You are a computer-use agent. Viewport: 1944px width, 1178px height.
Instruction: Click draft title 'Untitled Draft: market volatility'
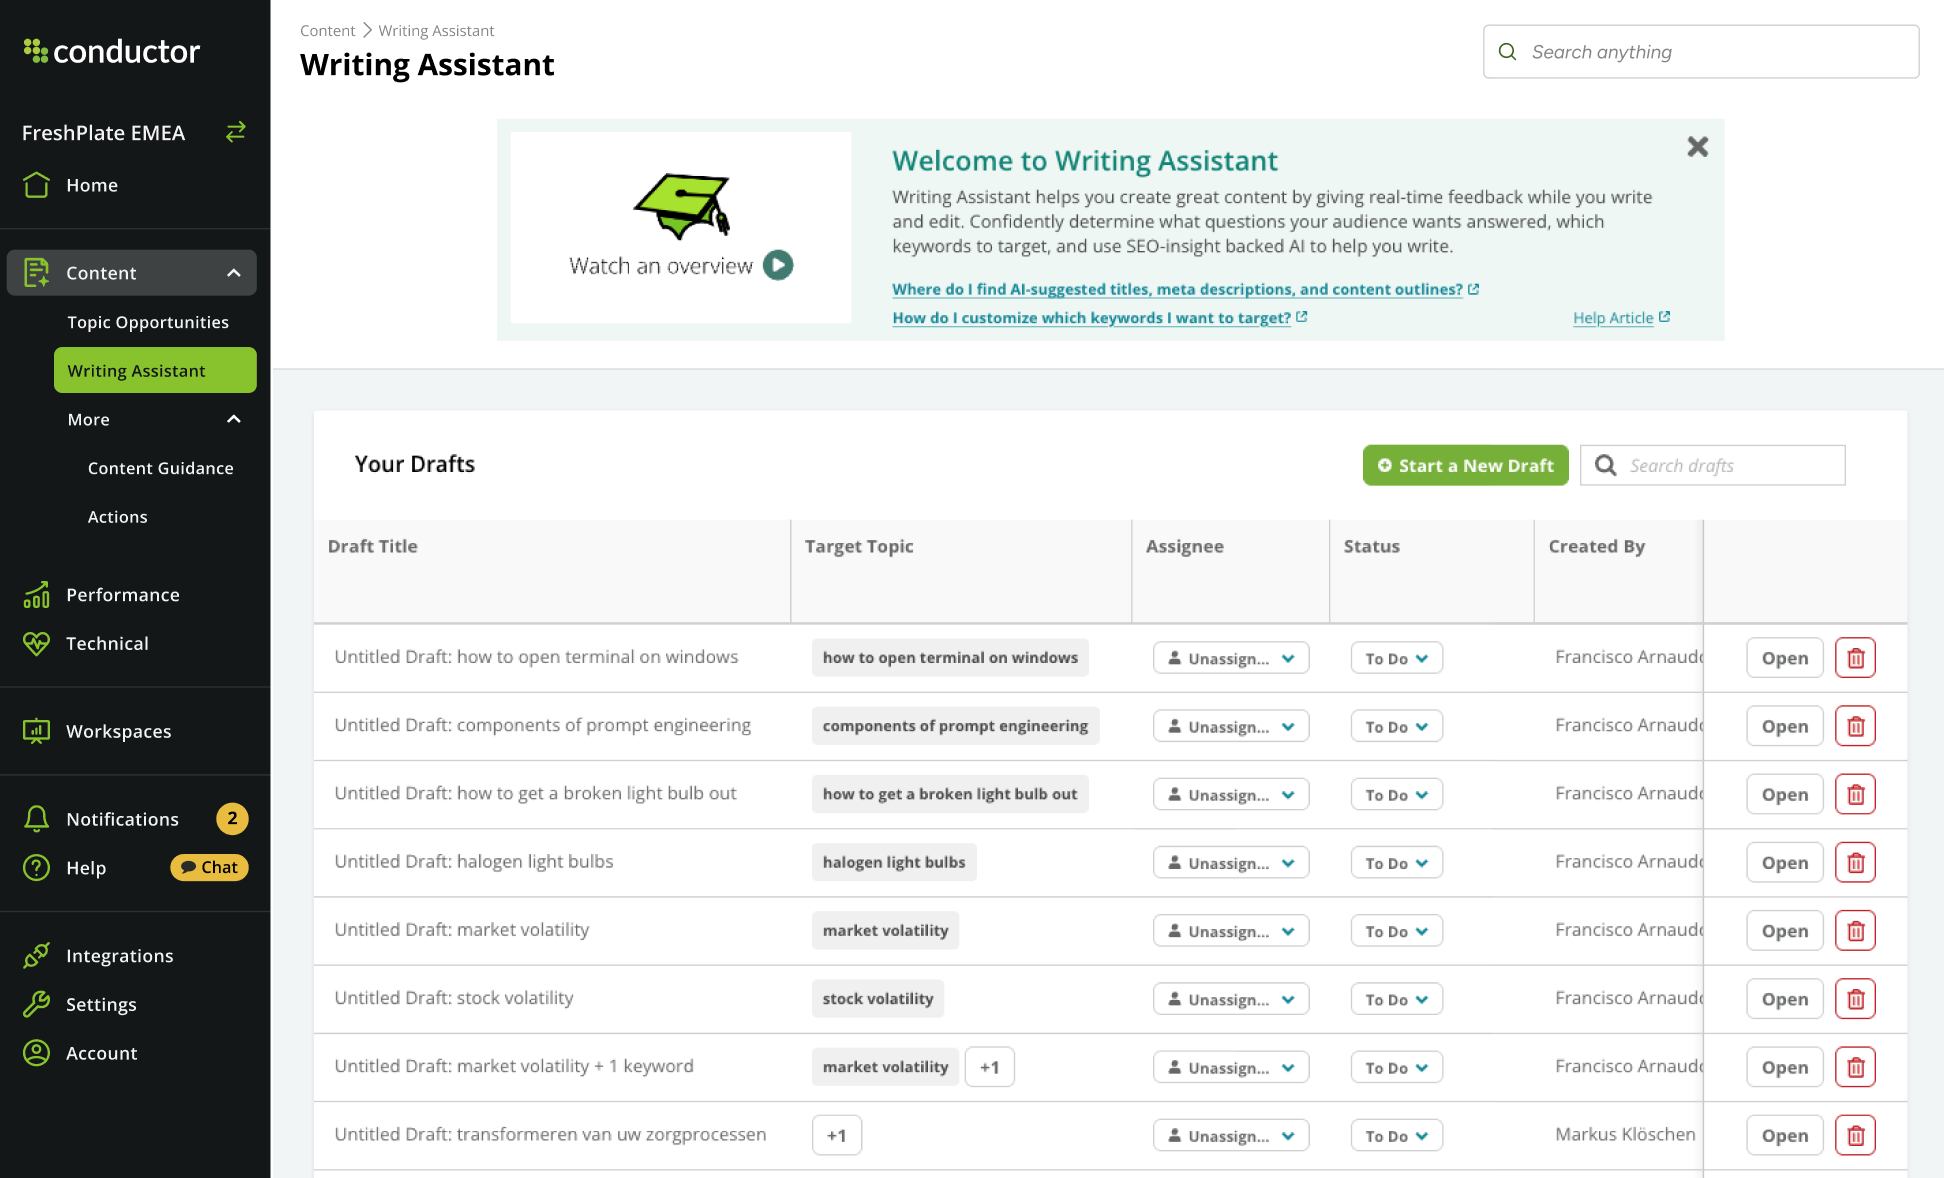pos(462,929)
